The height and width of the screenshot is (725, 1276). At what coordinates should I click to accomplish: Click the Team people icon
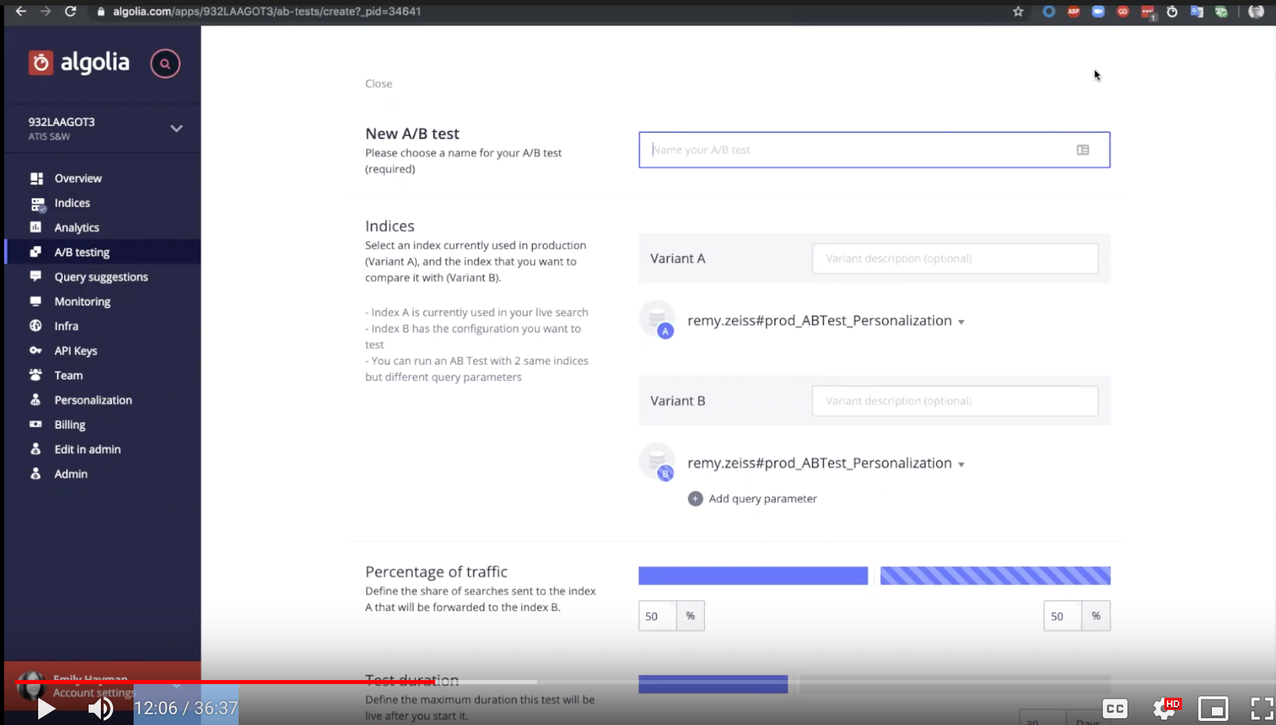coord(36,375)
